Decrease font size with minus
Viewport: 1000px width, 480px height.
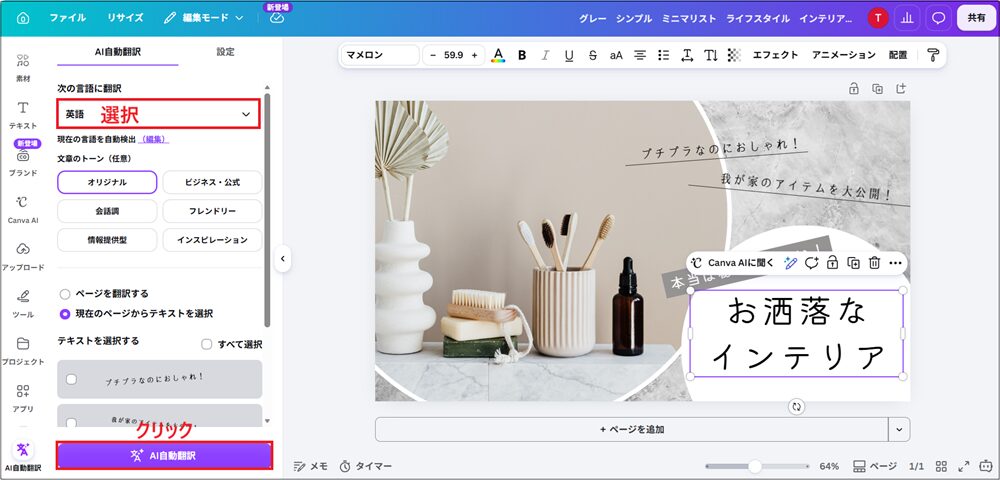click(433, 55)
